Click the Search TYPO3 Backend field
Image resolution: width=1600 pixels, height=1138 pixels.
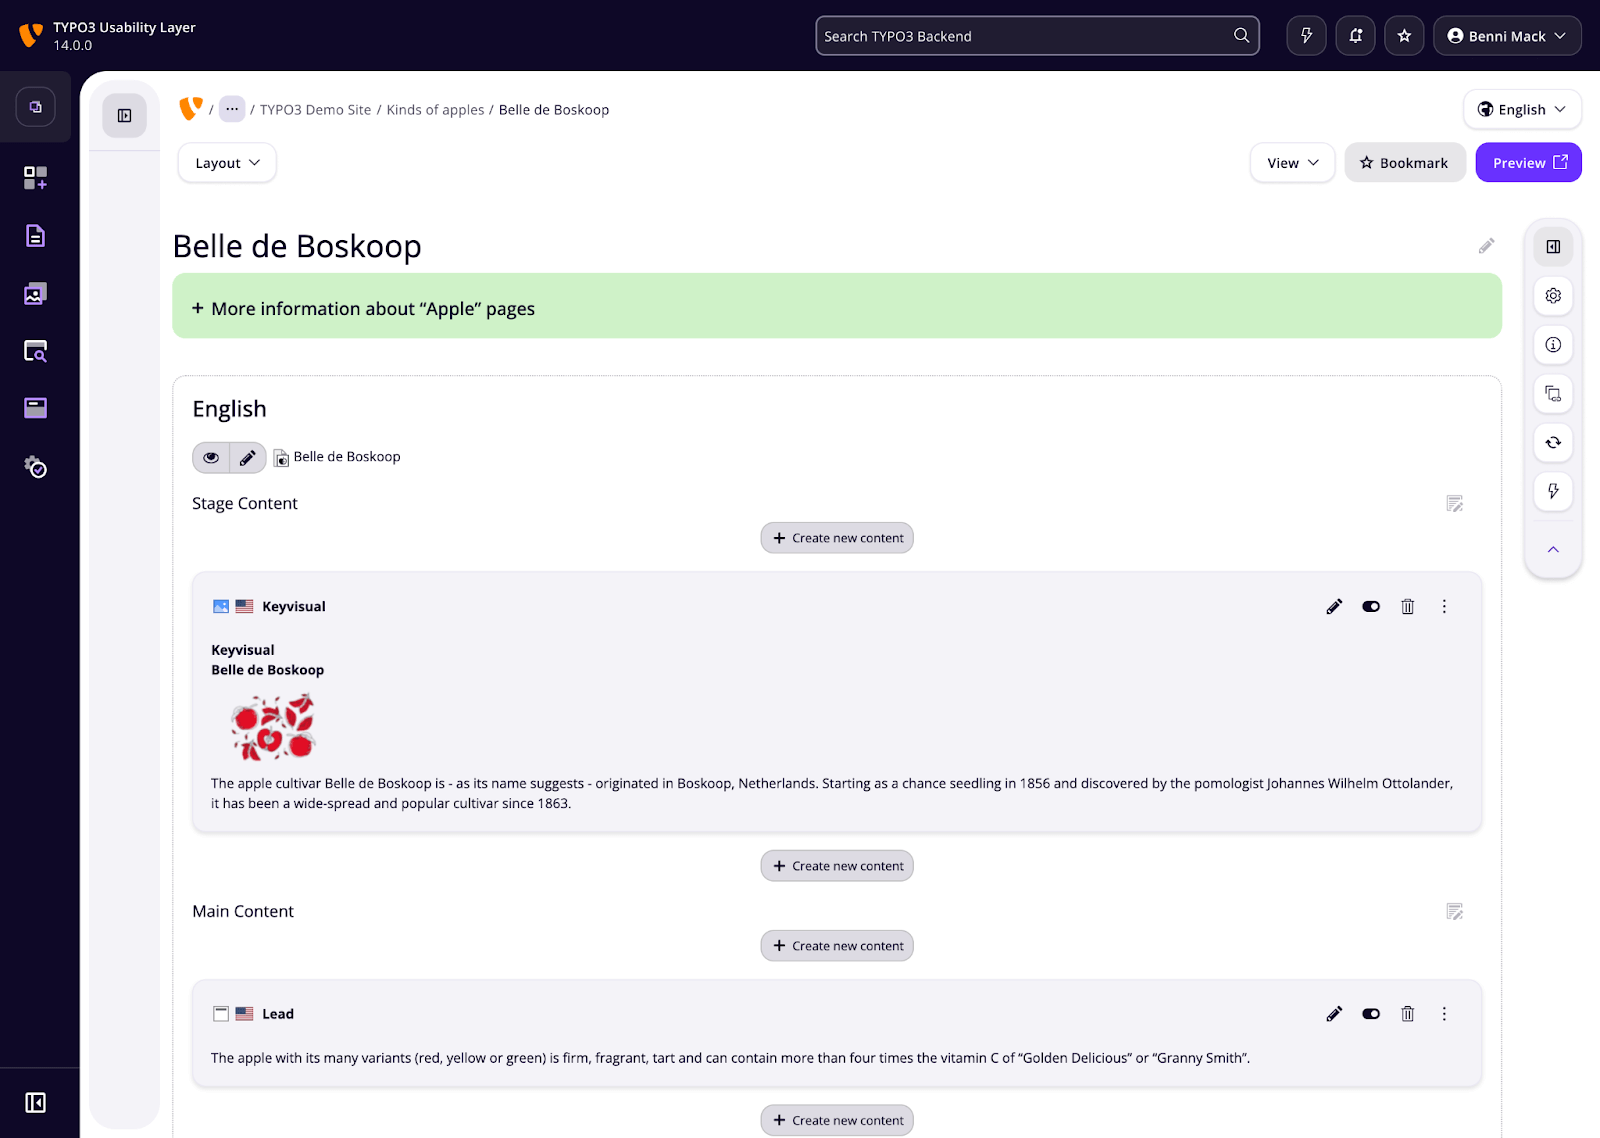(1025, 36)
